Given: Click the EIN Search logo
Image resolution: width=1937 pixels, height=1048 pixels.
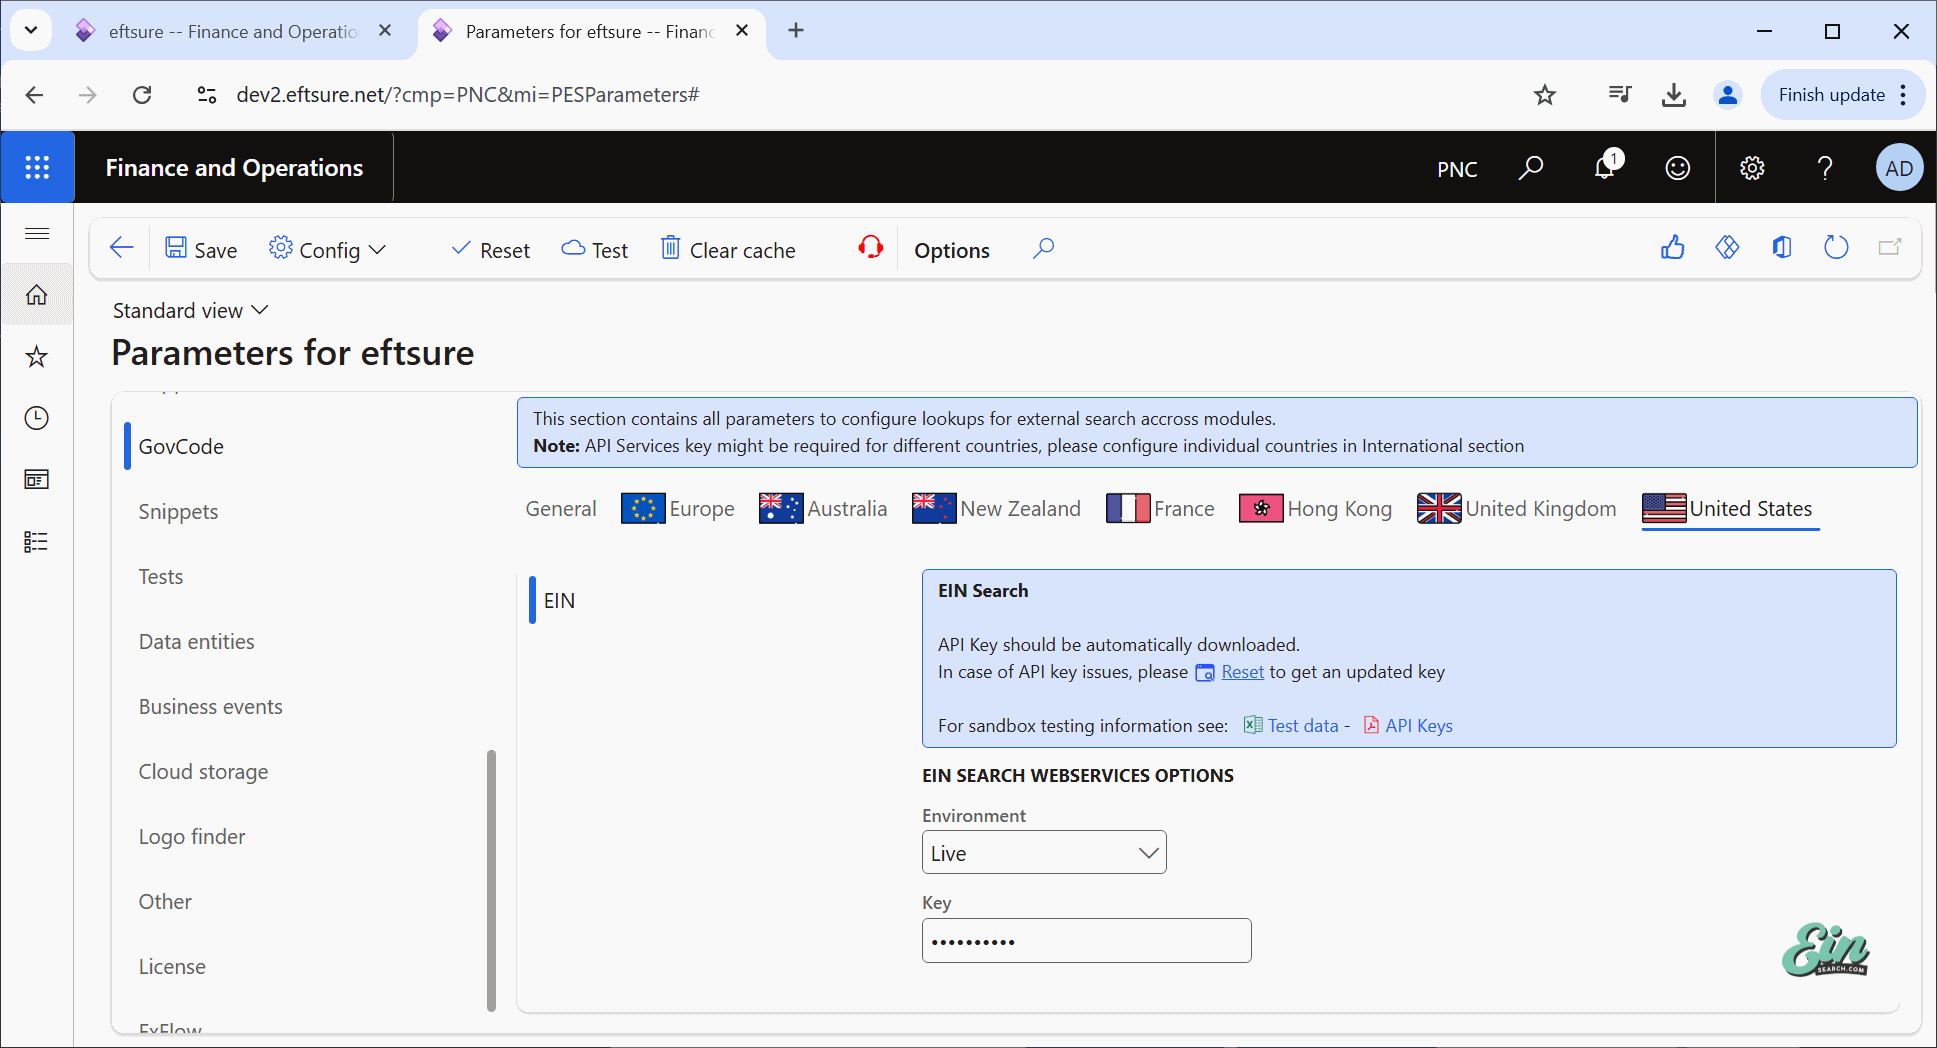Looking at the screenshot, I should (1826, 950).
